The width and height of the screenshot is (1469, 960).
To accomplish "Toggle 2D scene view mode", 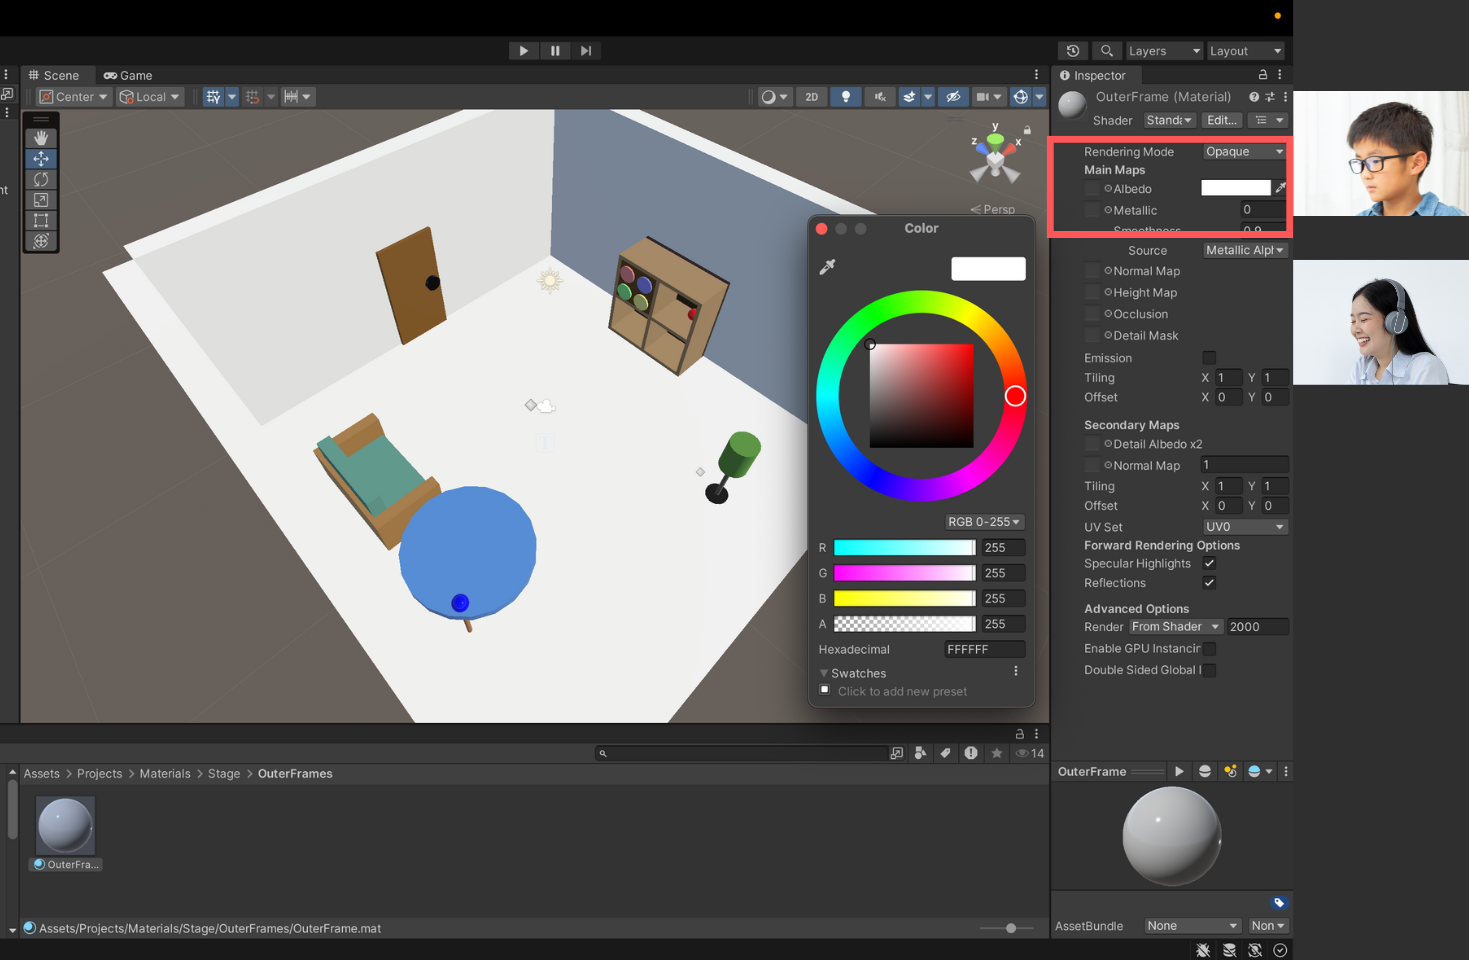I will [812, 97].
